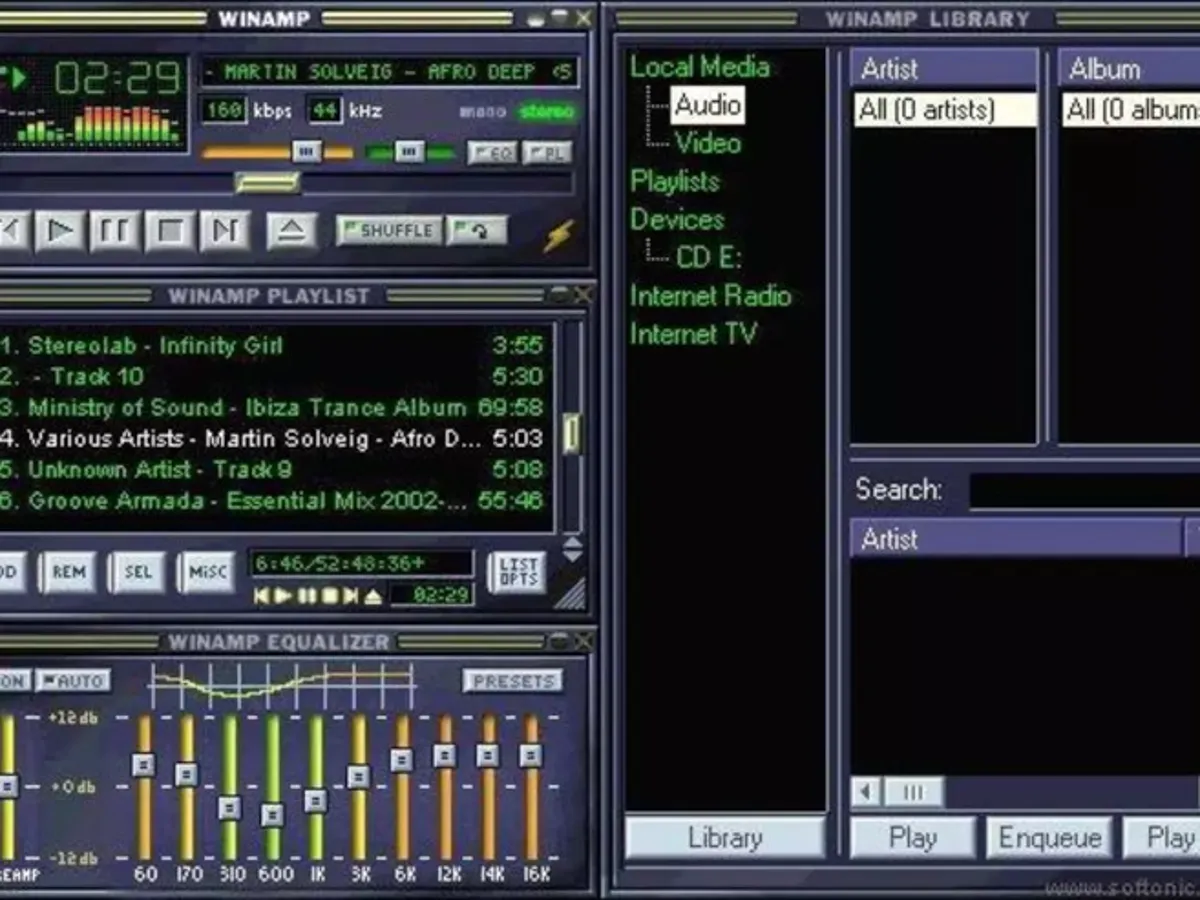
Task: Click the library scrollbar left arrow
Action: (x=866, y=792)
